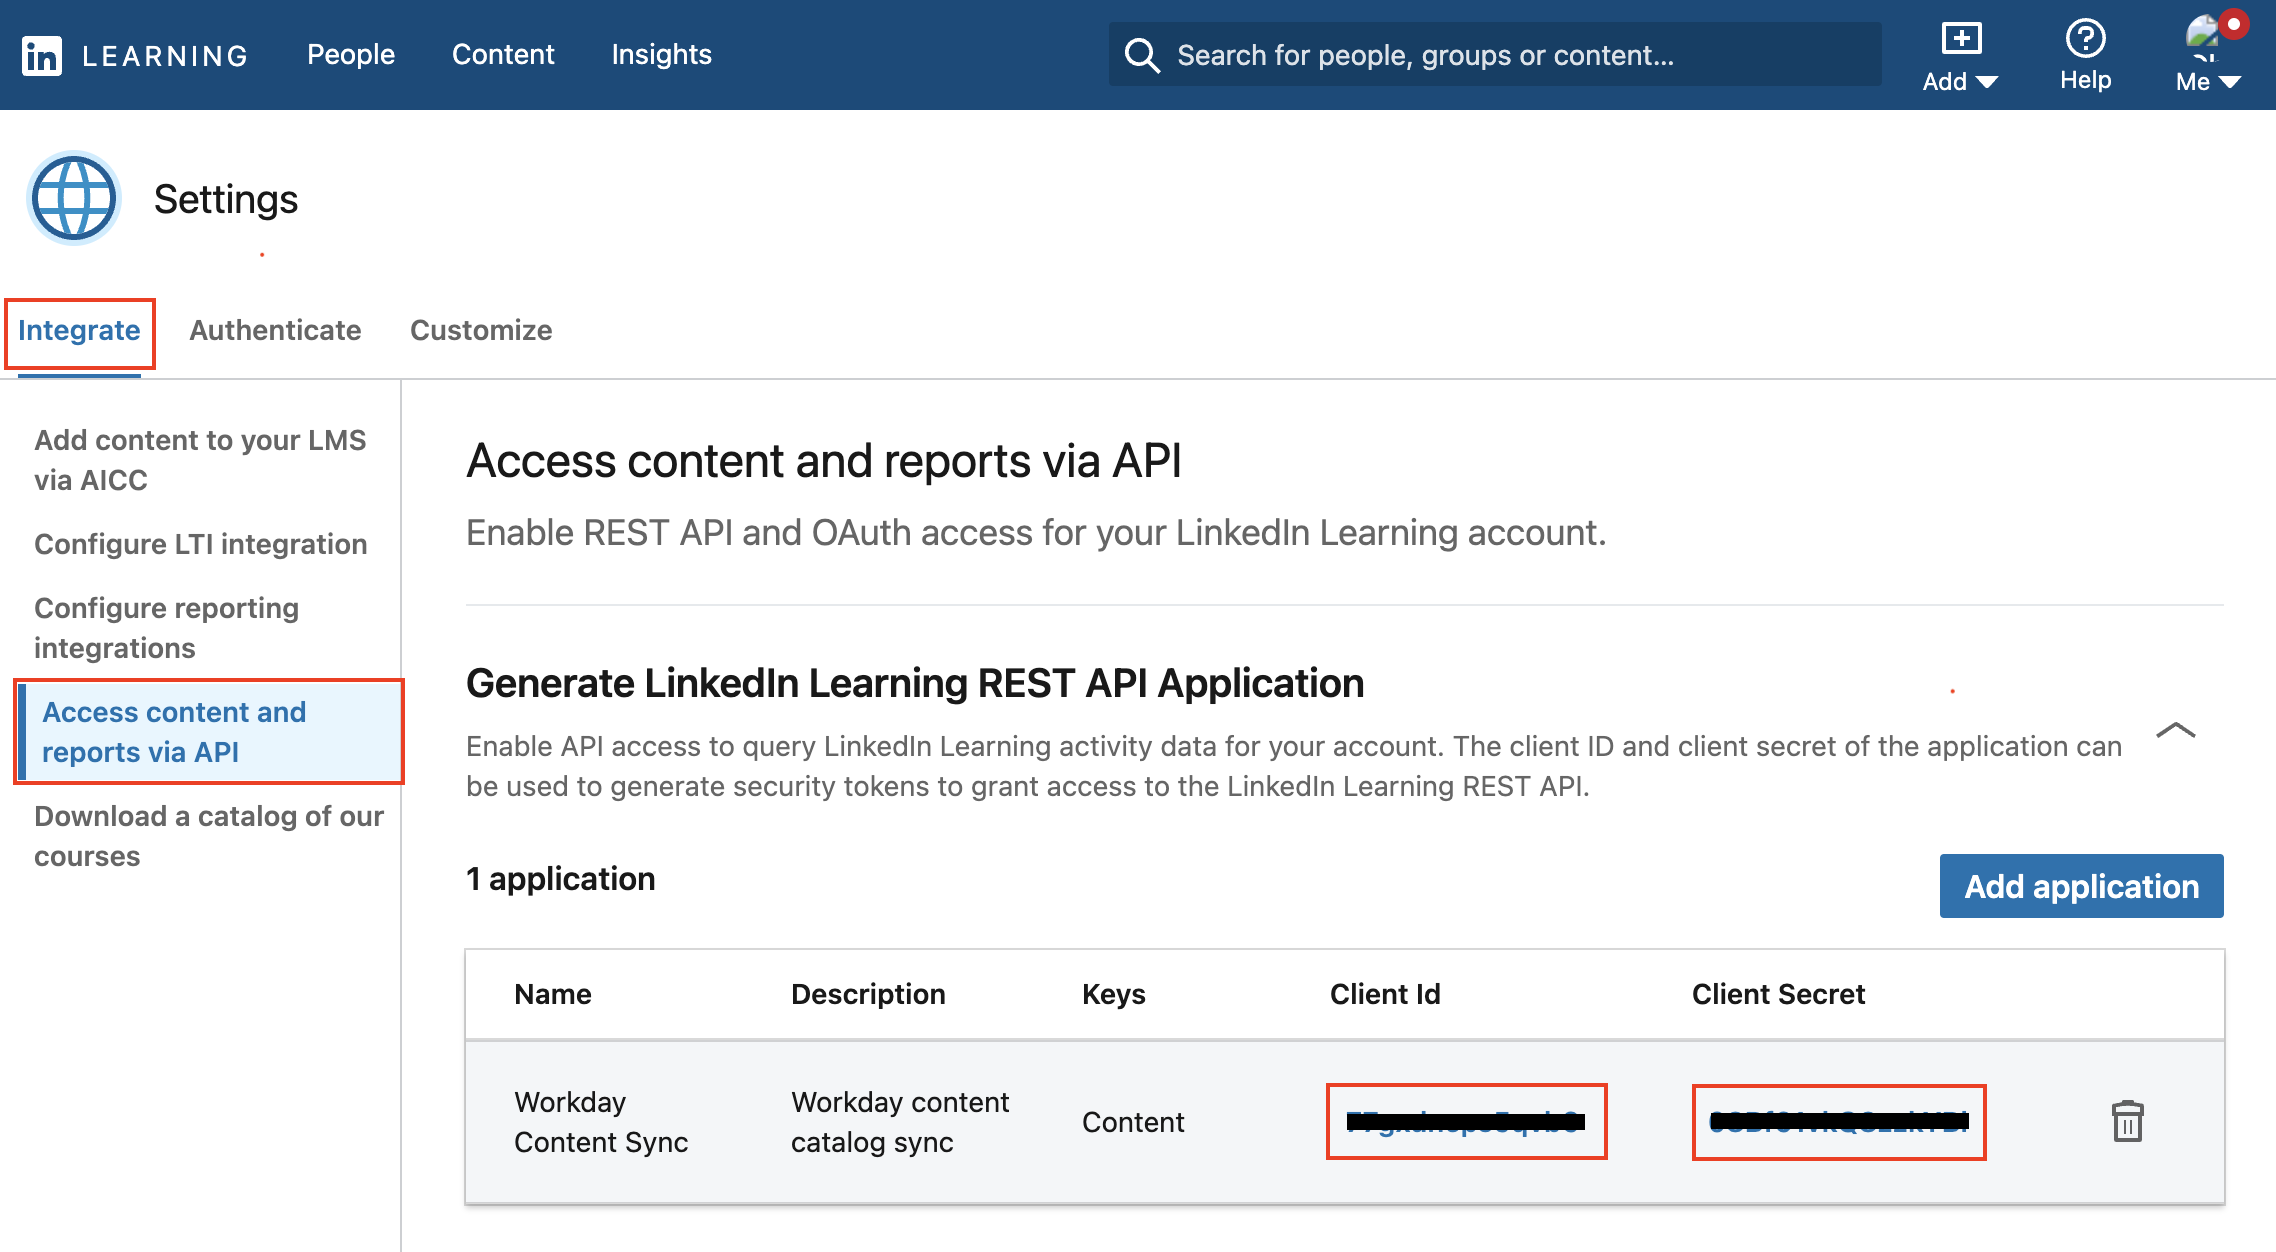This screenshot has width=2276, height=1252.
Task: Click the Help question mark icon
Action: [2086, 40]
